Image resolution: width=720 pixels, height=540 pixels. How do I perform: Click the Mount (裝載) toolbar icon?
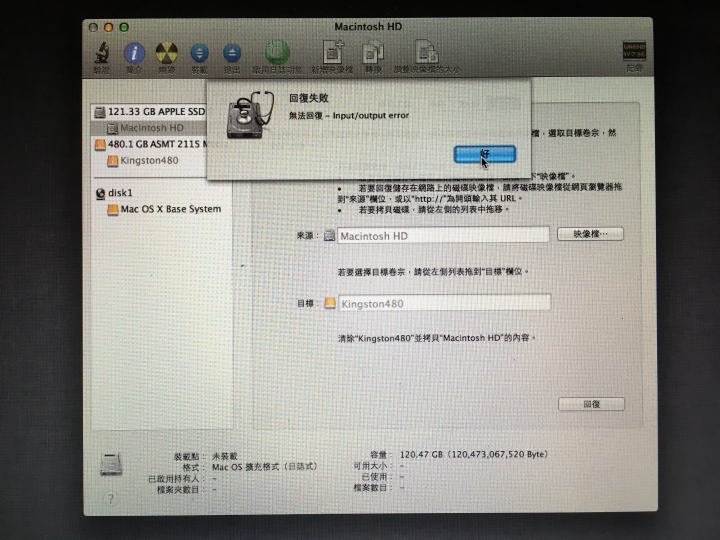pyautogui.click(x=199, y=54)
